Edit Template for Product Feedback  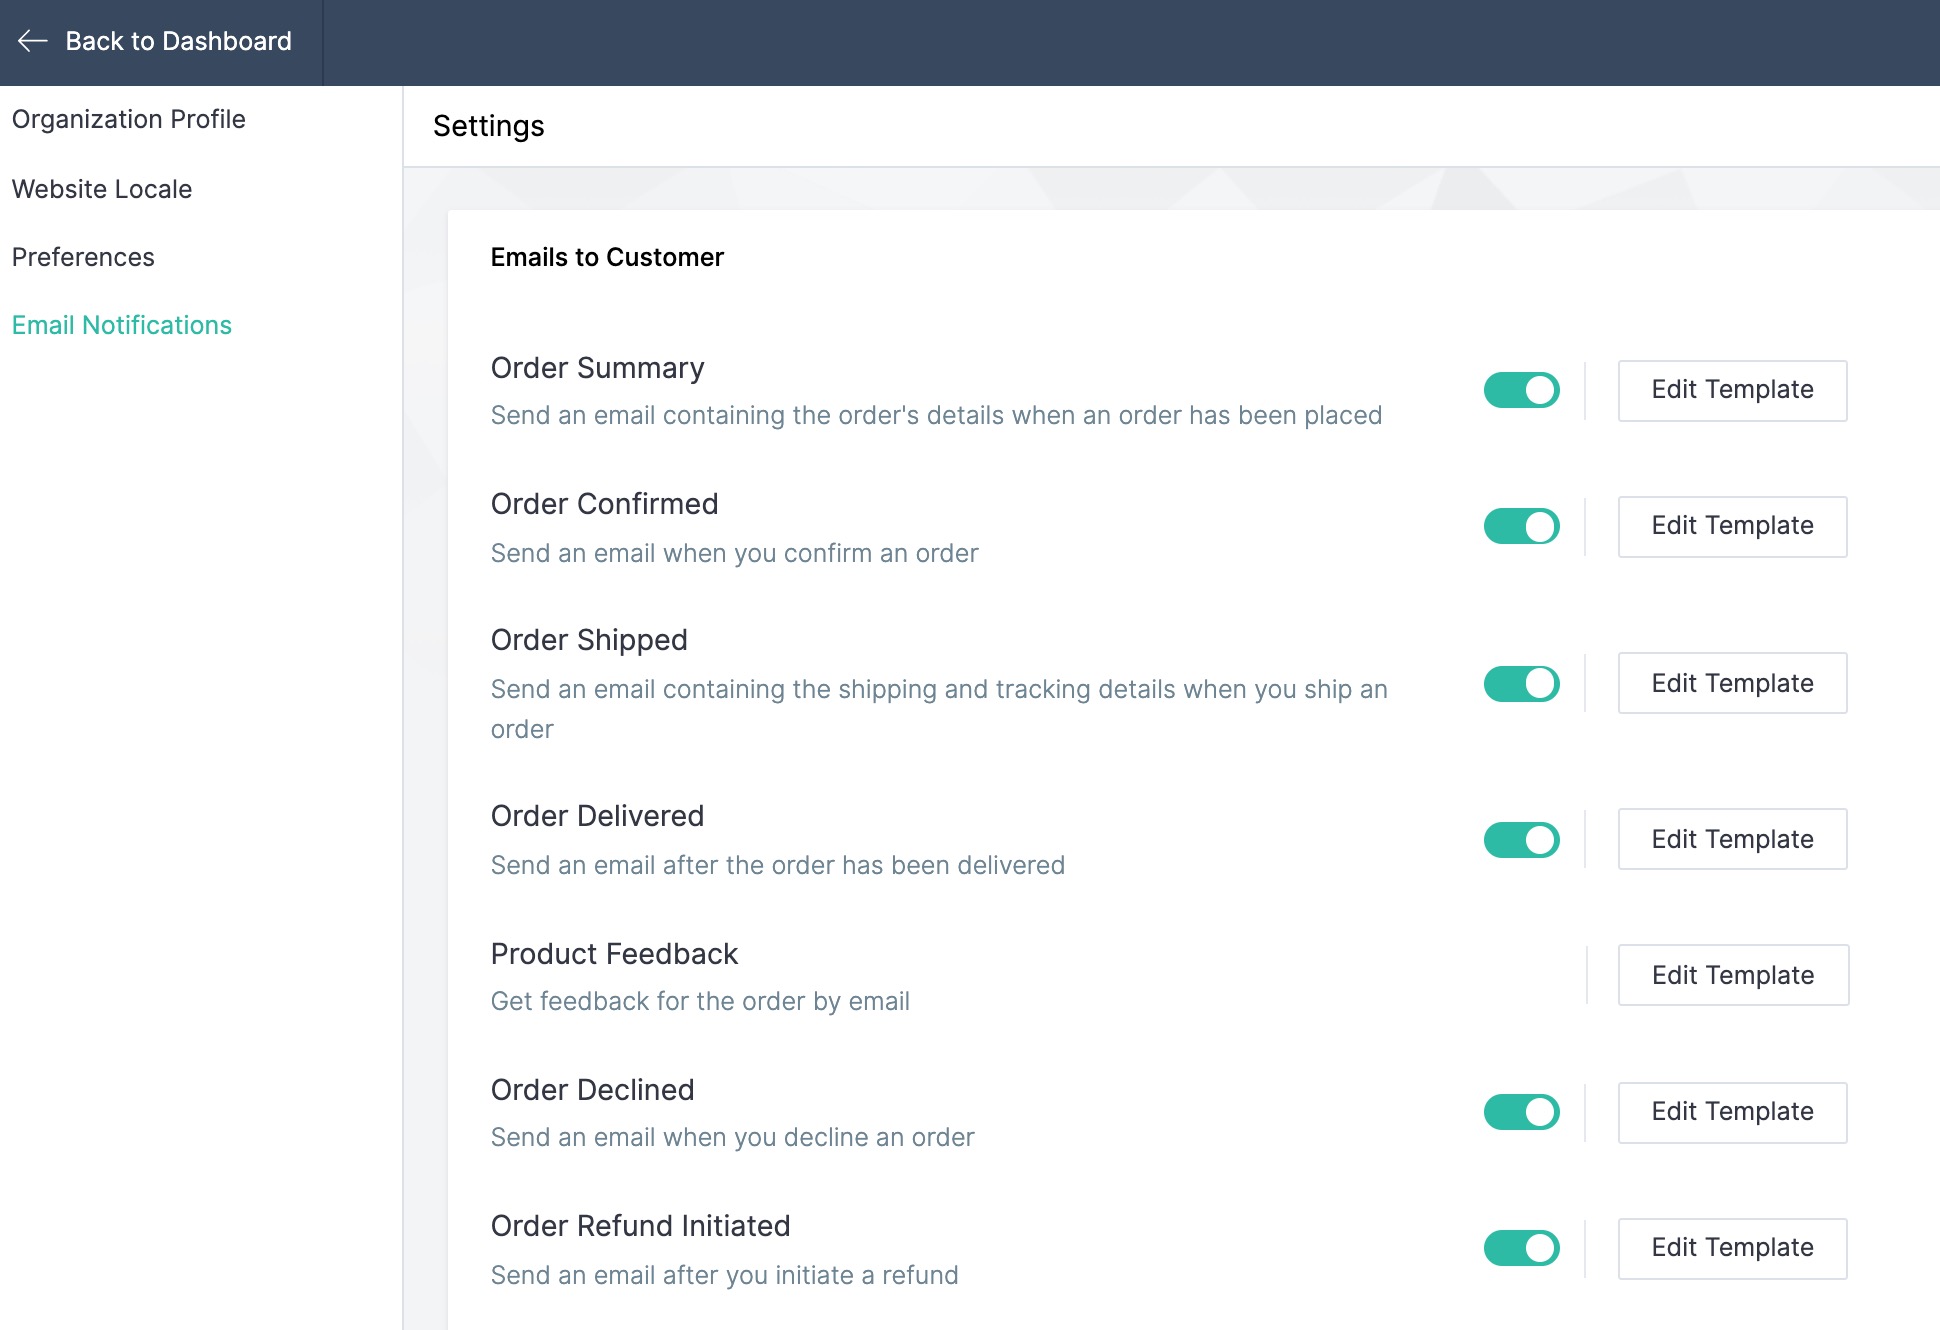coord(1733,975)
